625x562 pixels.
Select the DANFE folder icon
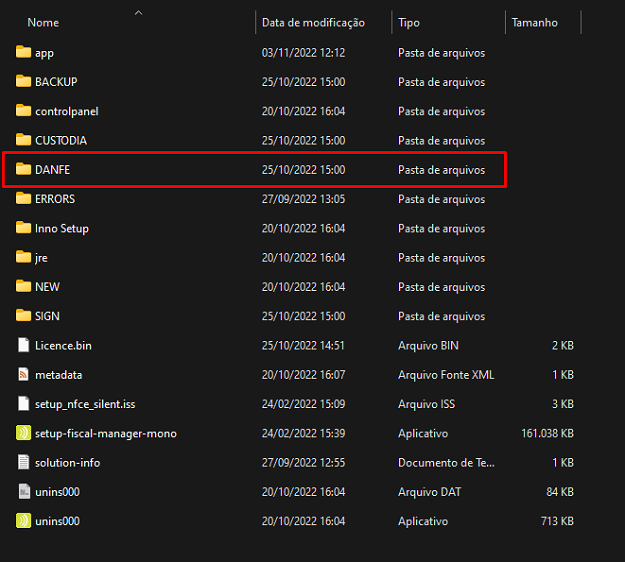(x=23, y=169)
